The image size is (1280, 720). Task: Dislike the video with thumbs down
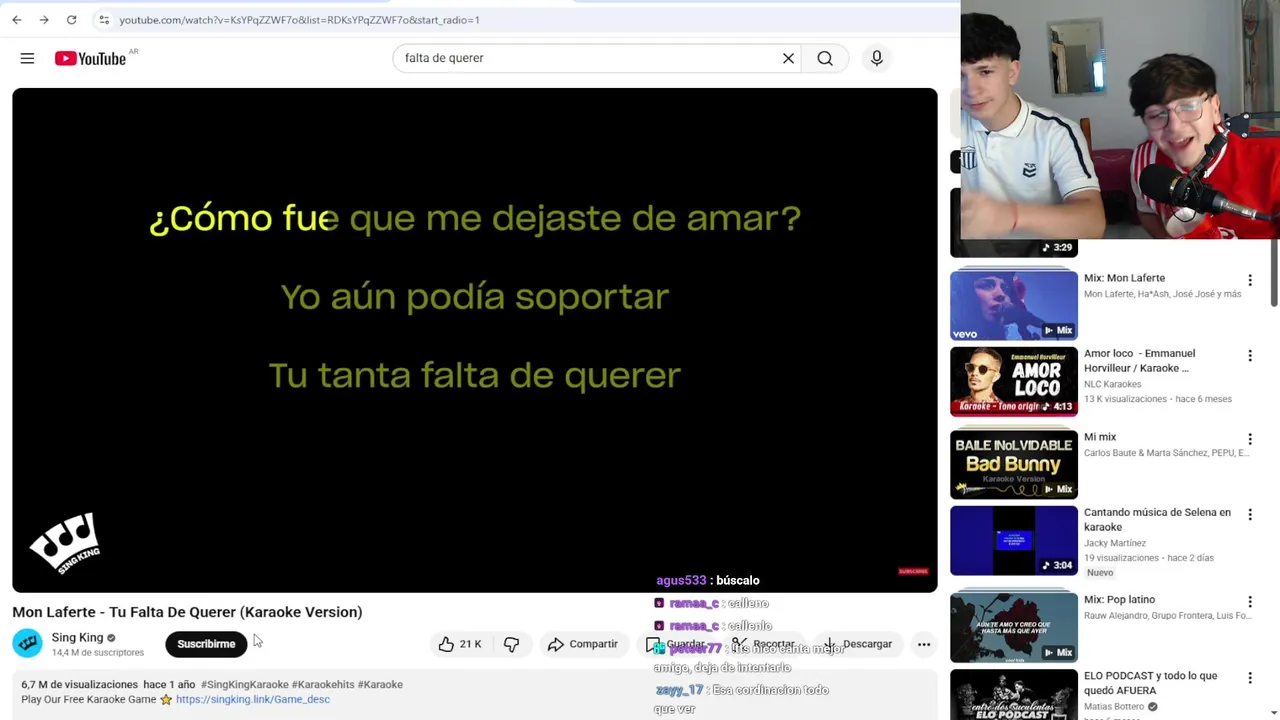(x=511, y=644)
